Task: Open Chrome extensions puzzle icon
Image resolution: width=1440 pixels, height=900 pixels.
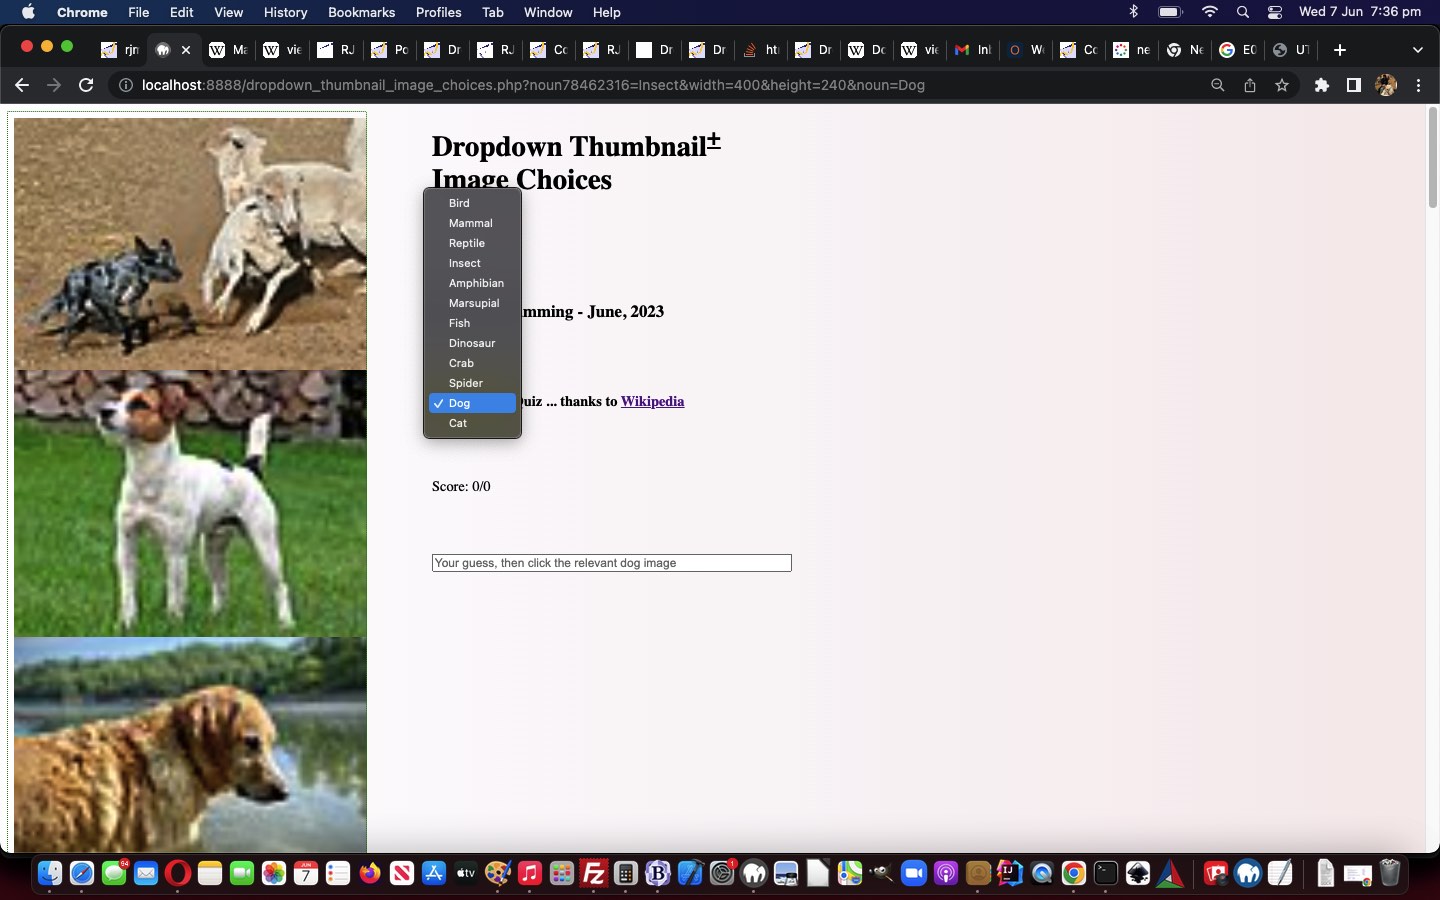Action: [1322, 85]
